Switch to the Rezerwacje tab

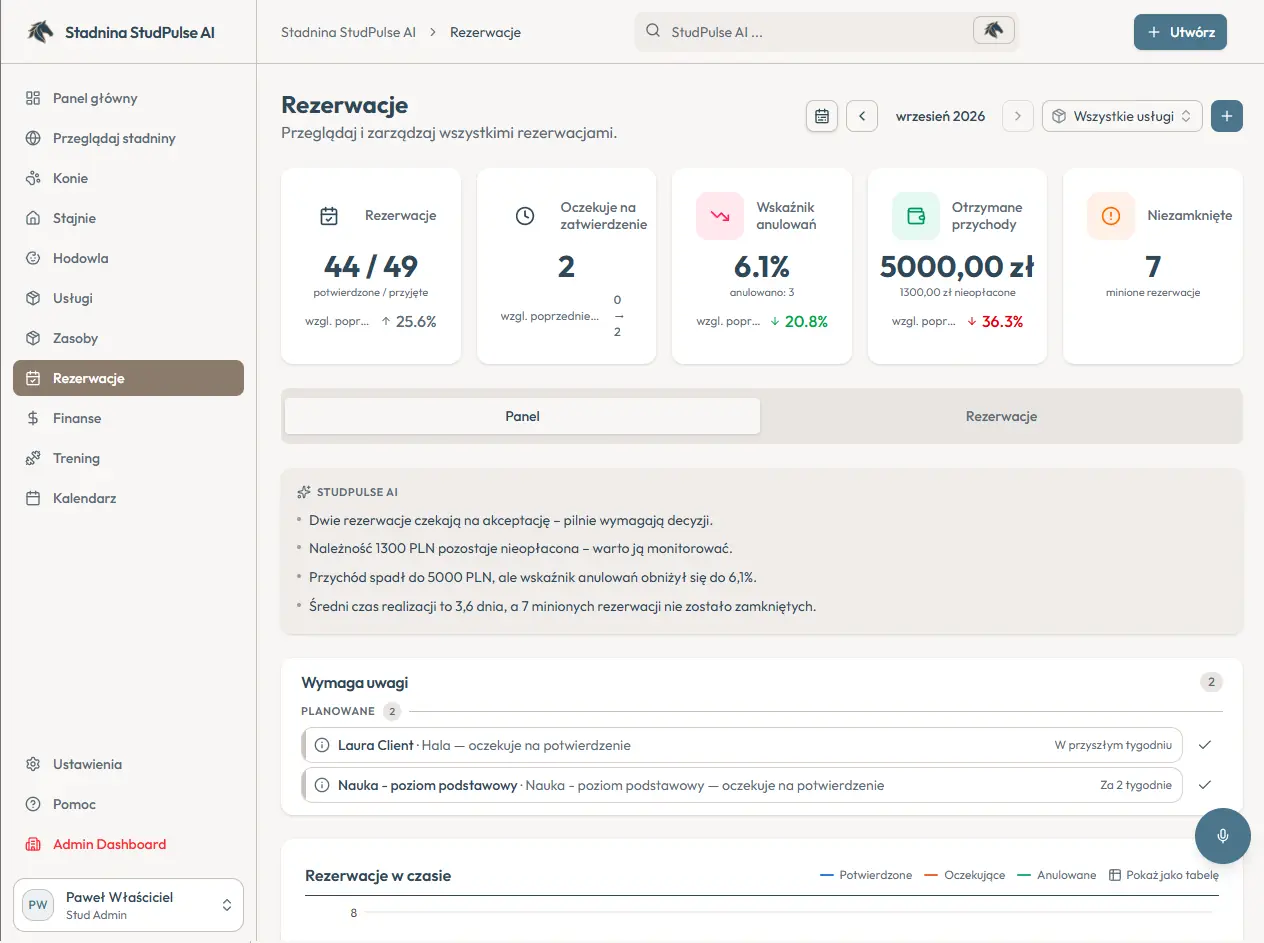(1001, 416)
